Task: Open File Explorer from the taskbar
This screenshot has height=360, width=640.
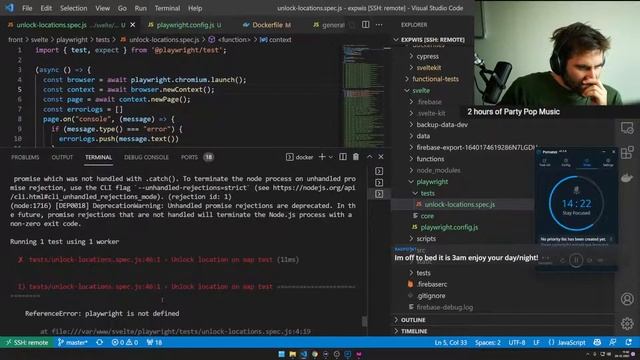Action: 293,354
